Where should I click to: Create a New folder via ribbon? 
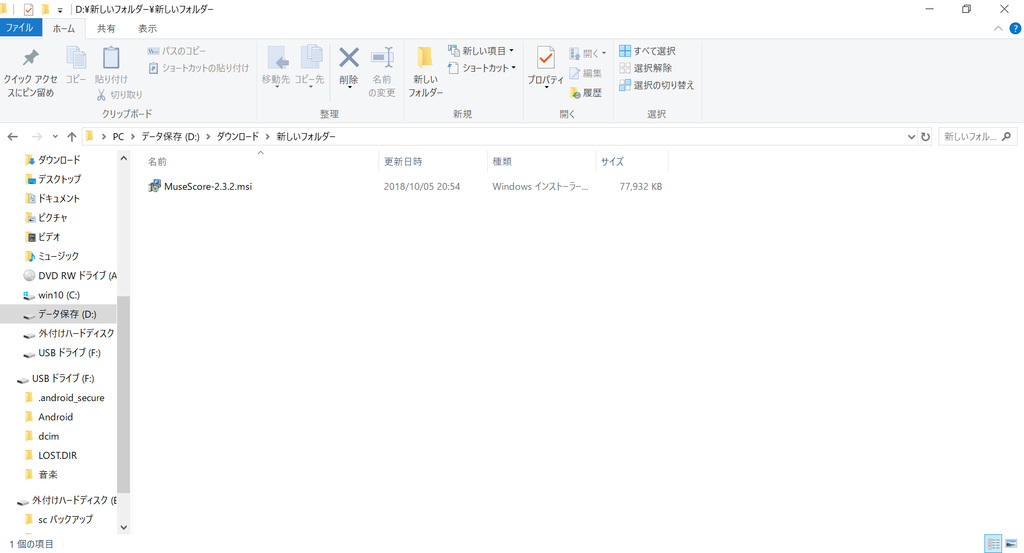426,71
